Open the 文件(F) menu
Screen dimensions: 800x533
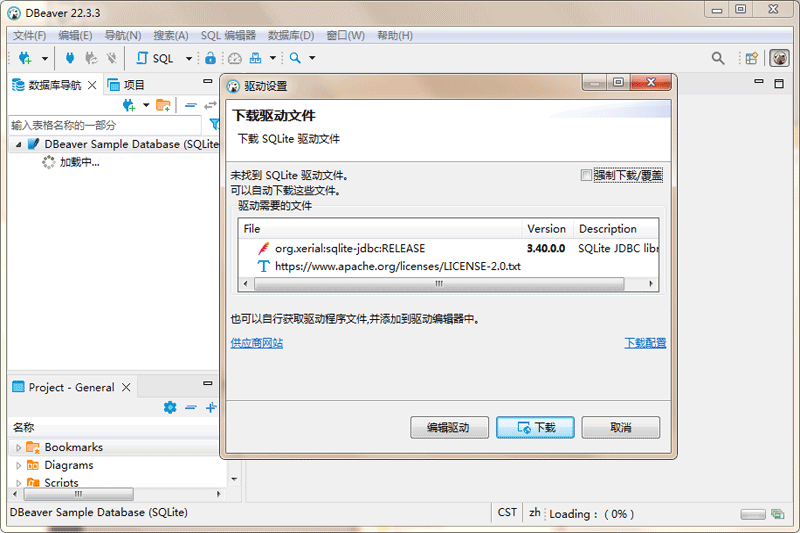pos(29,35)
